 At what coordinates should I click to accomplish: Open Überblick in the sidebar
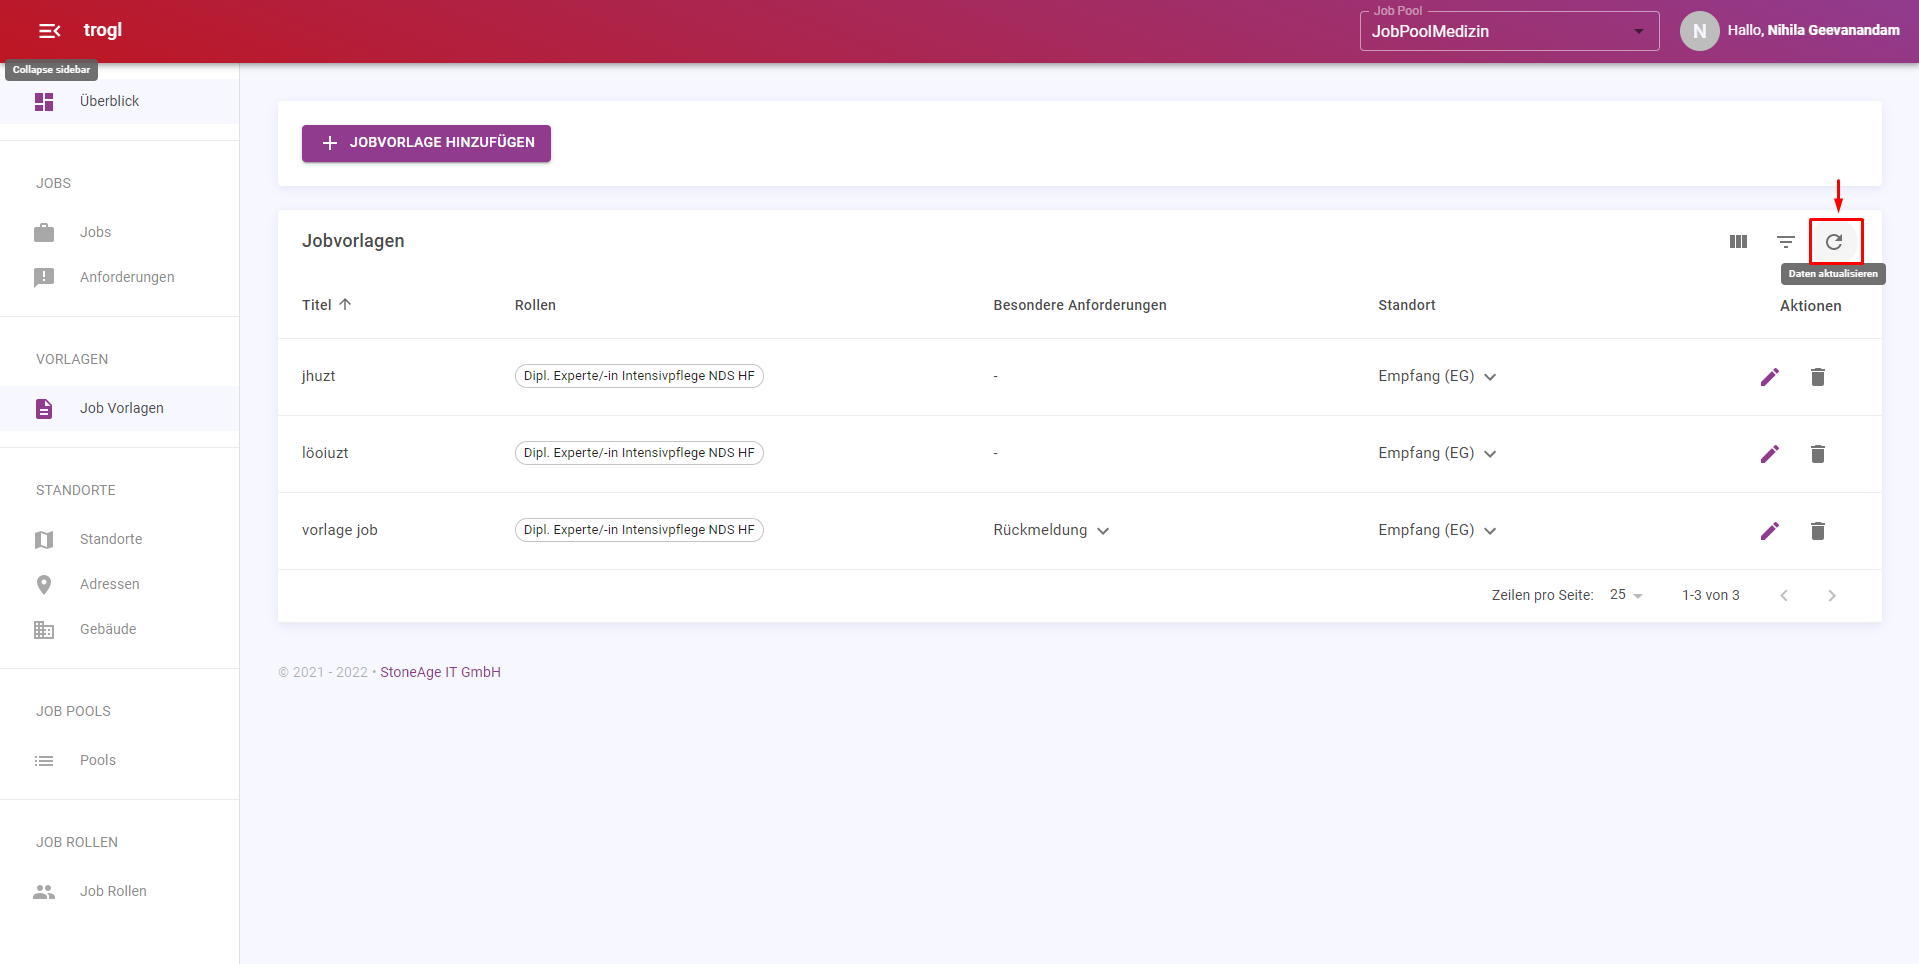coord(119,101)
